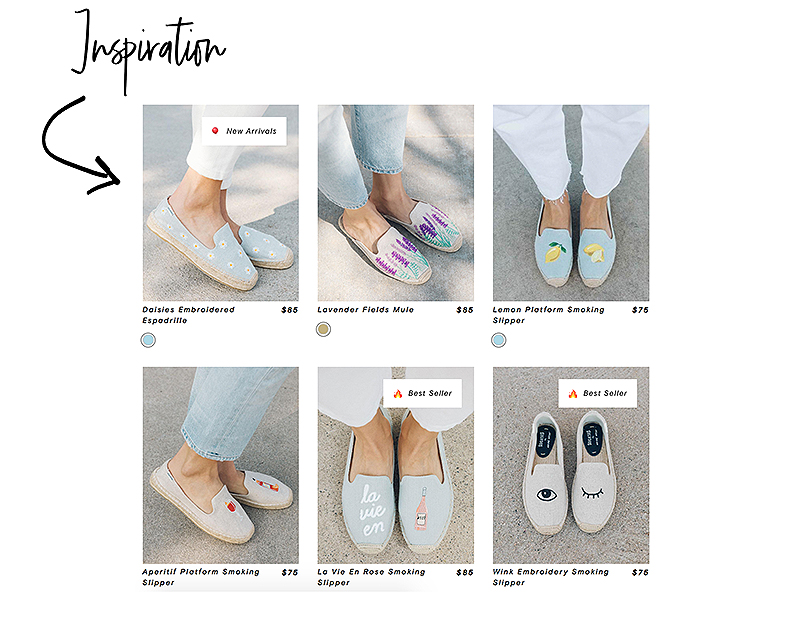
Task: Click the Daisies Embroidered Espadrille title link
Action: (x=188, y=315)
